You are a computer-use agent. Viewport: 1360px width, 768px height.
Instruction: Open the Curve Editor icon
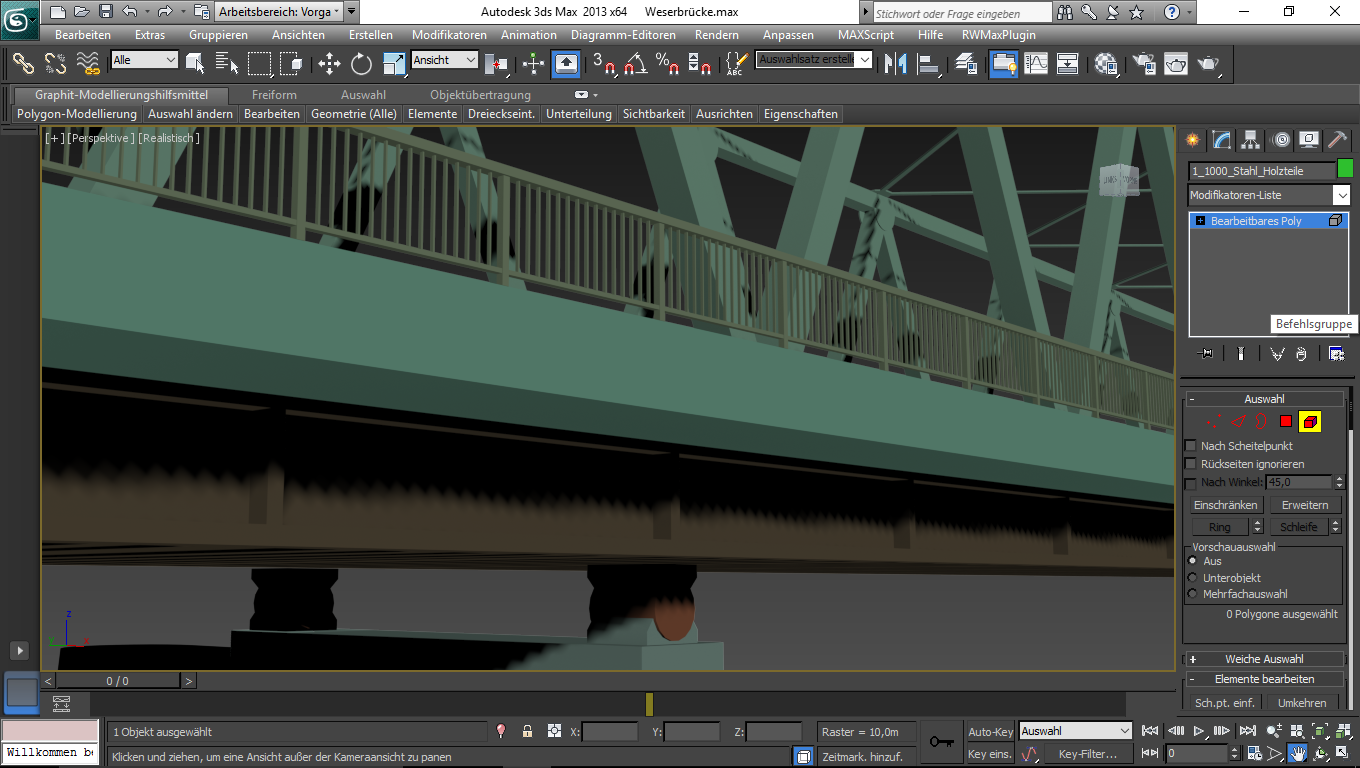point(1035,64)
